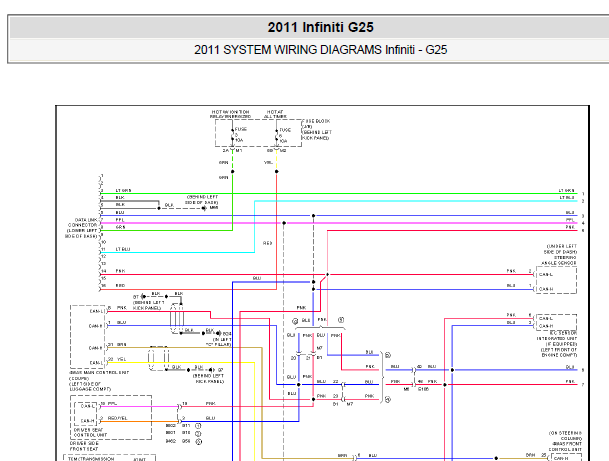Select the "2011 SYSTEM WIRING DIAGRAMS Infiniti - G25" subtitle
609x461 pixels.
(320, 50)
